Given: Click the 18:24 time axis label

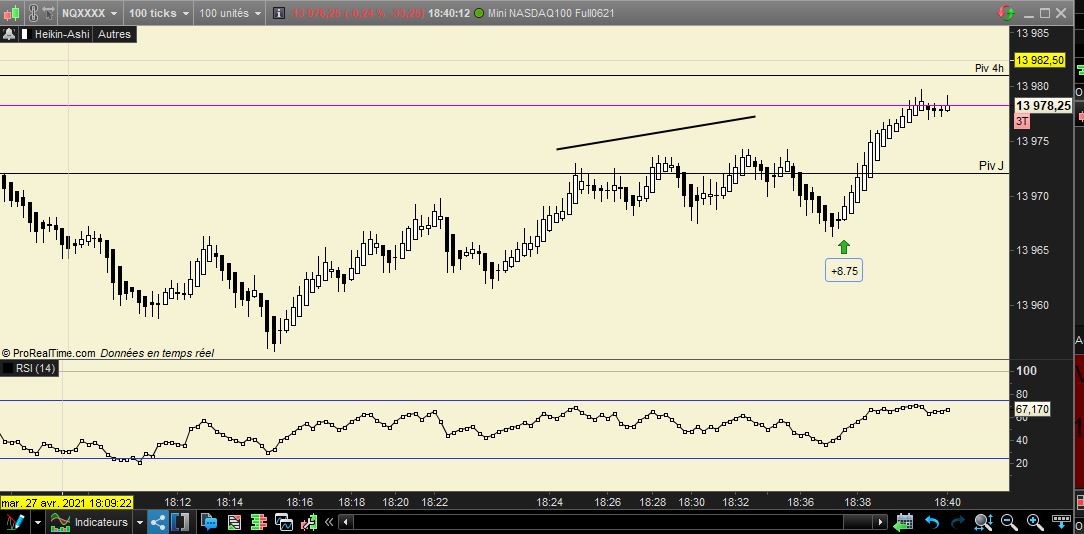Looking at the screenshot, I should (x=551, y=502).
